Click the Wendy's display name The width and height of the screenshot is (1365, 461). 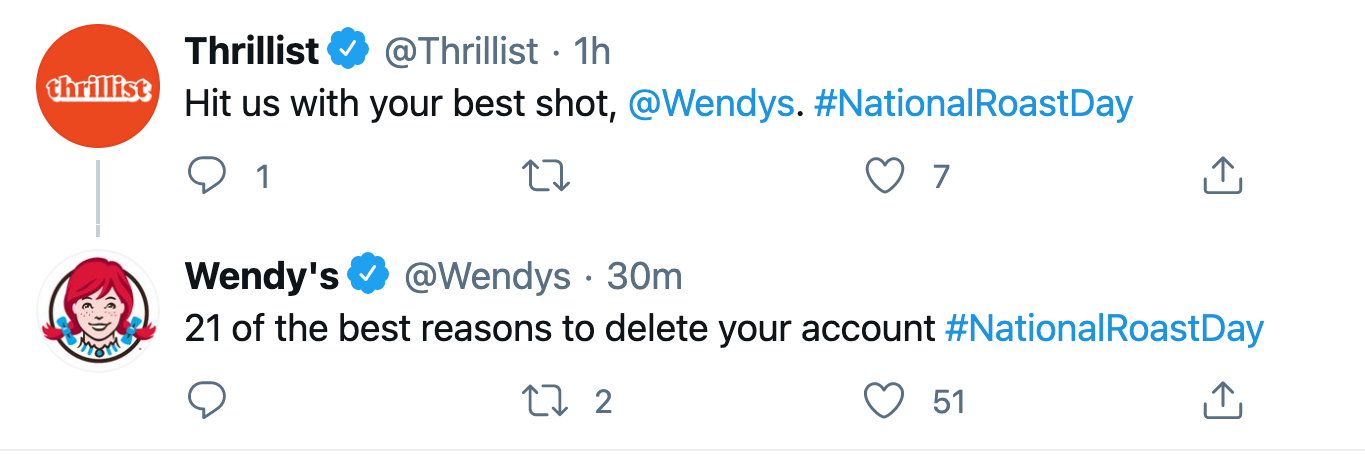262,276
